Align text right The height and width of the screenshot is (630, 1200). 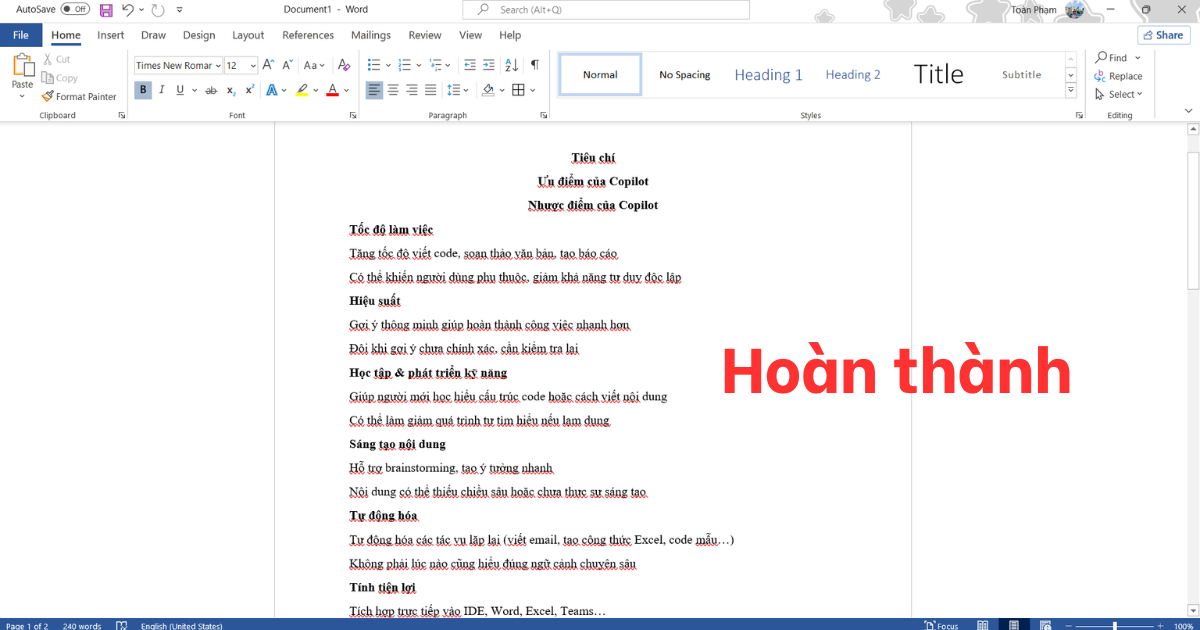[412, 90]
